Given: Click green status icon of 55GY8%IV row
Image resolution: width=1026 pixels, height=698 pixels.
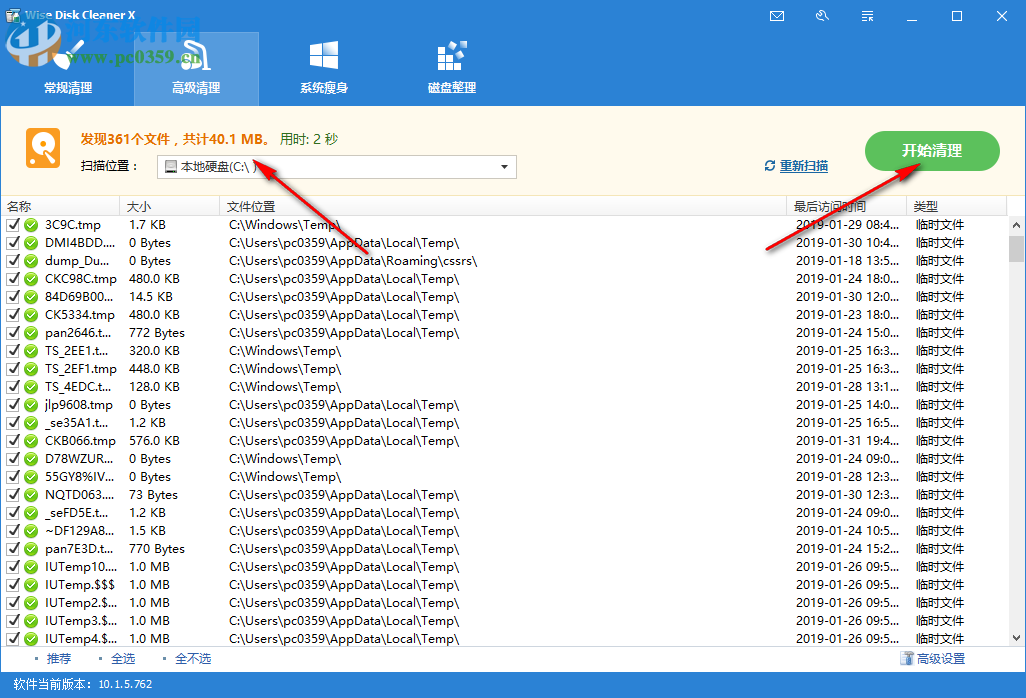Looking at the screenshot, I should coord(31,477).
